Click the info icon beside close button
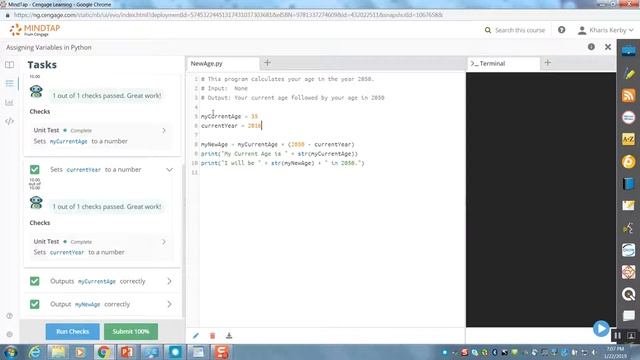This screenshot has height=360, width=640. pyautogui.click(x=591, y=47)
